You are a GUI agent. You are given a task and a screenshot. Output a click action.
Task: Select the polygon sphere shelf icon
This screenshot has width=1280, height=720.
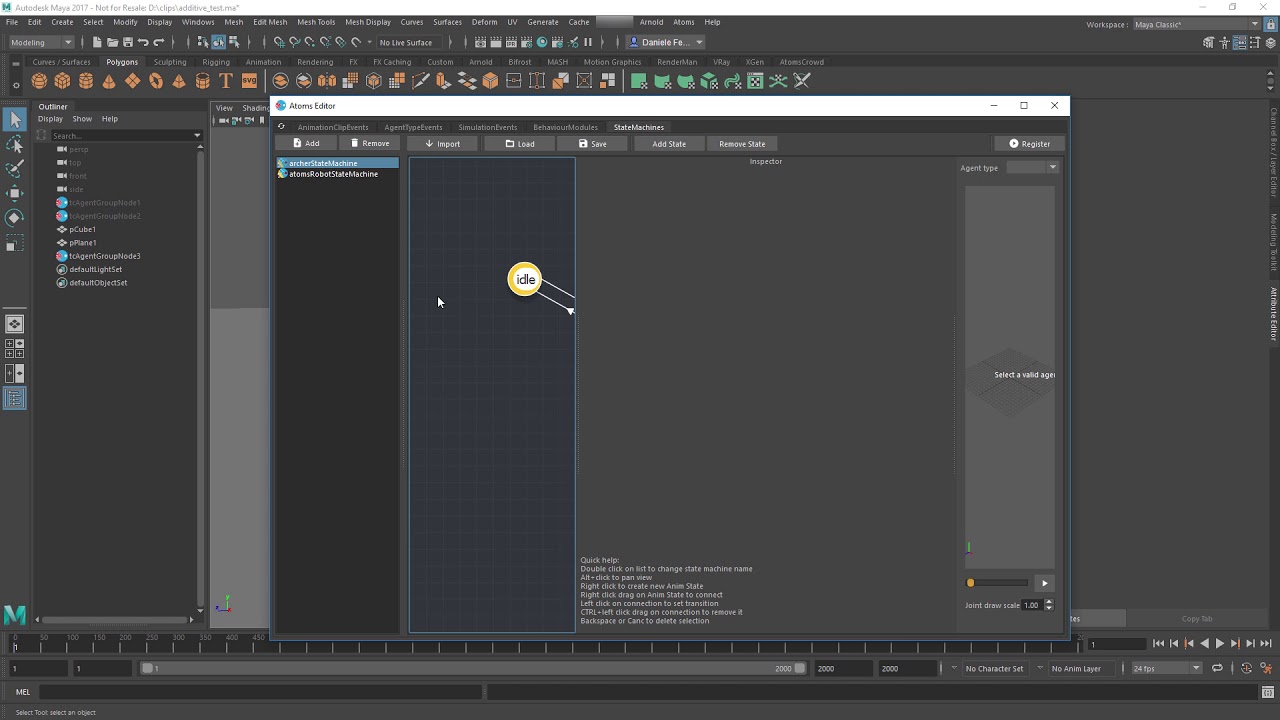point(39,81)
